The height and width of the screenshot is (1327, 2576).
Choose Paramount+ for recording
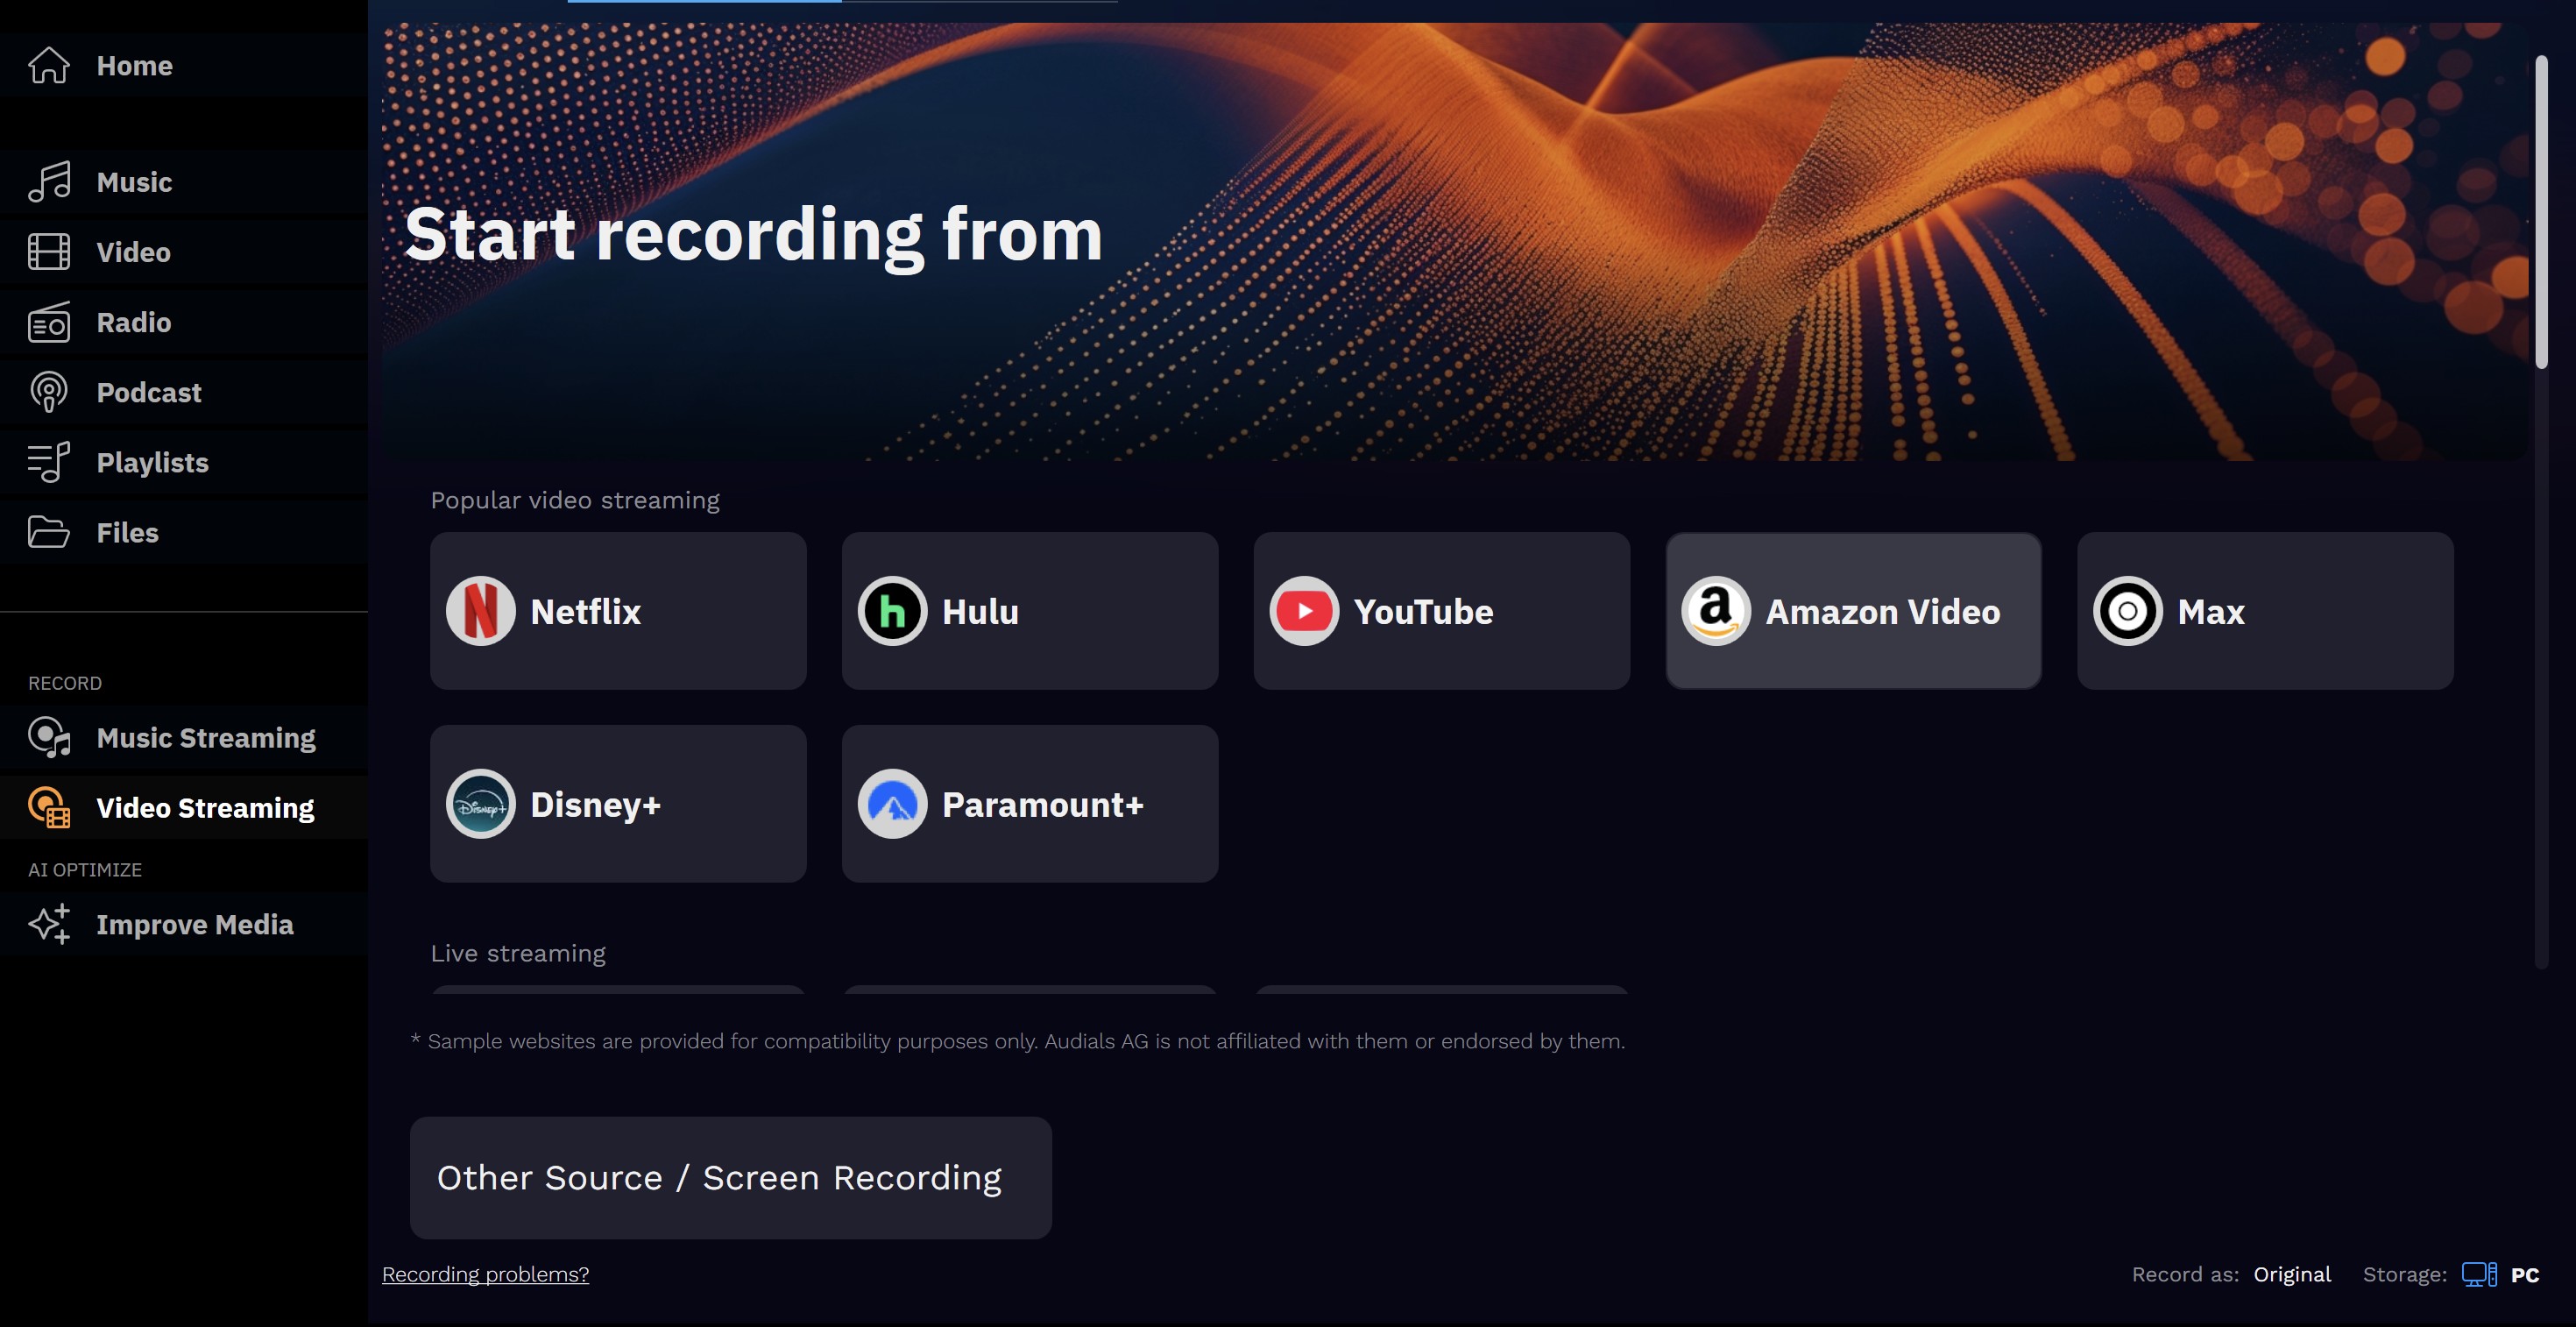[x=1030, y=804]
